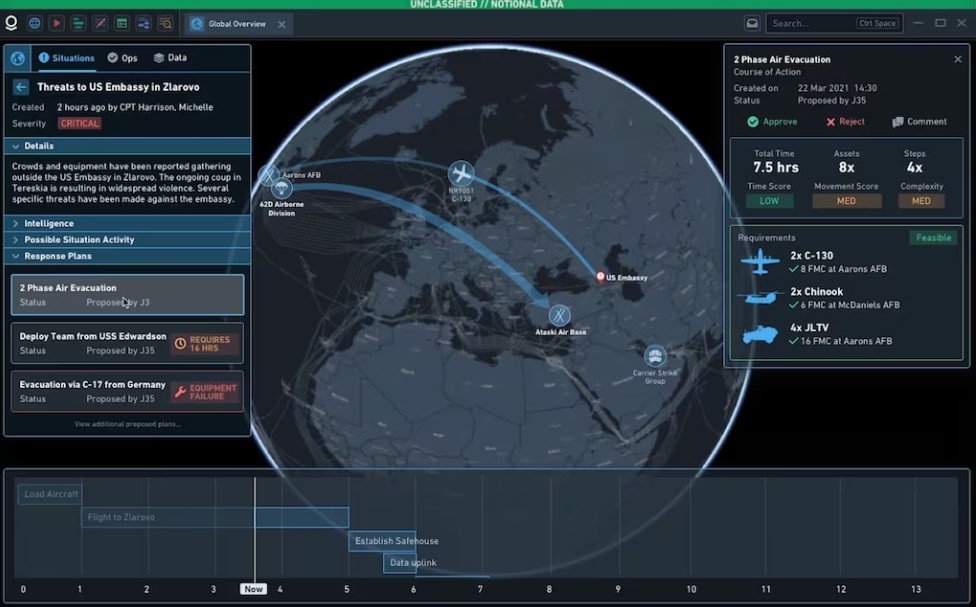Open the Data tab

pyautogui.click(x=169, y=58)
